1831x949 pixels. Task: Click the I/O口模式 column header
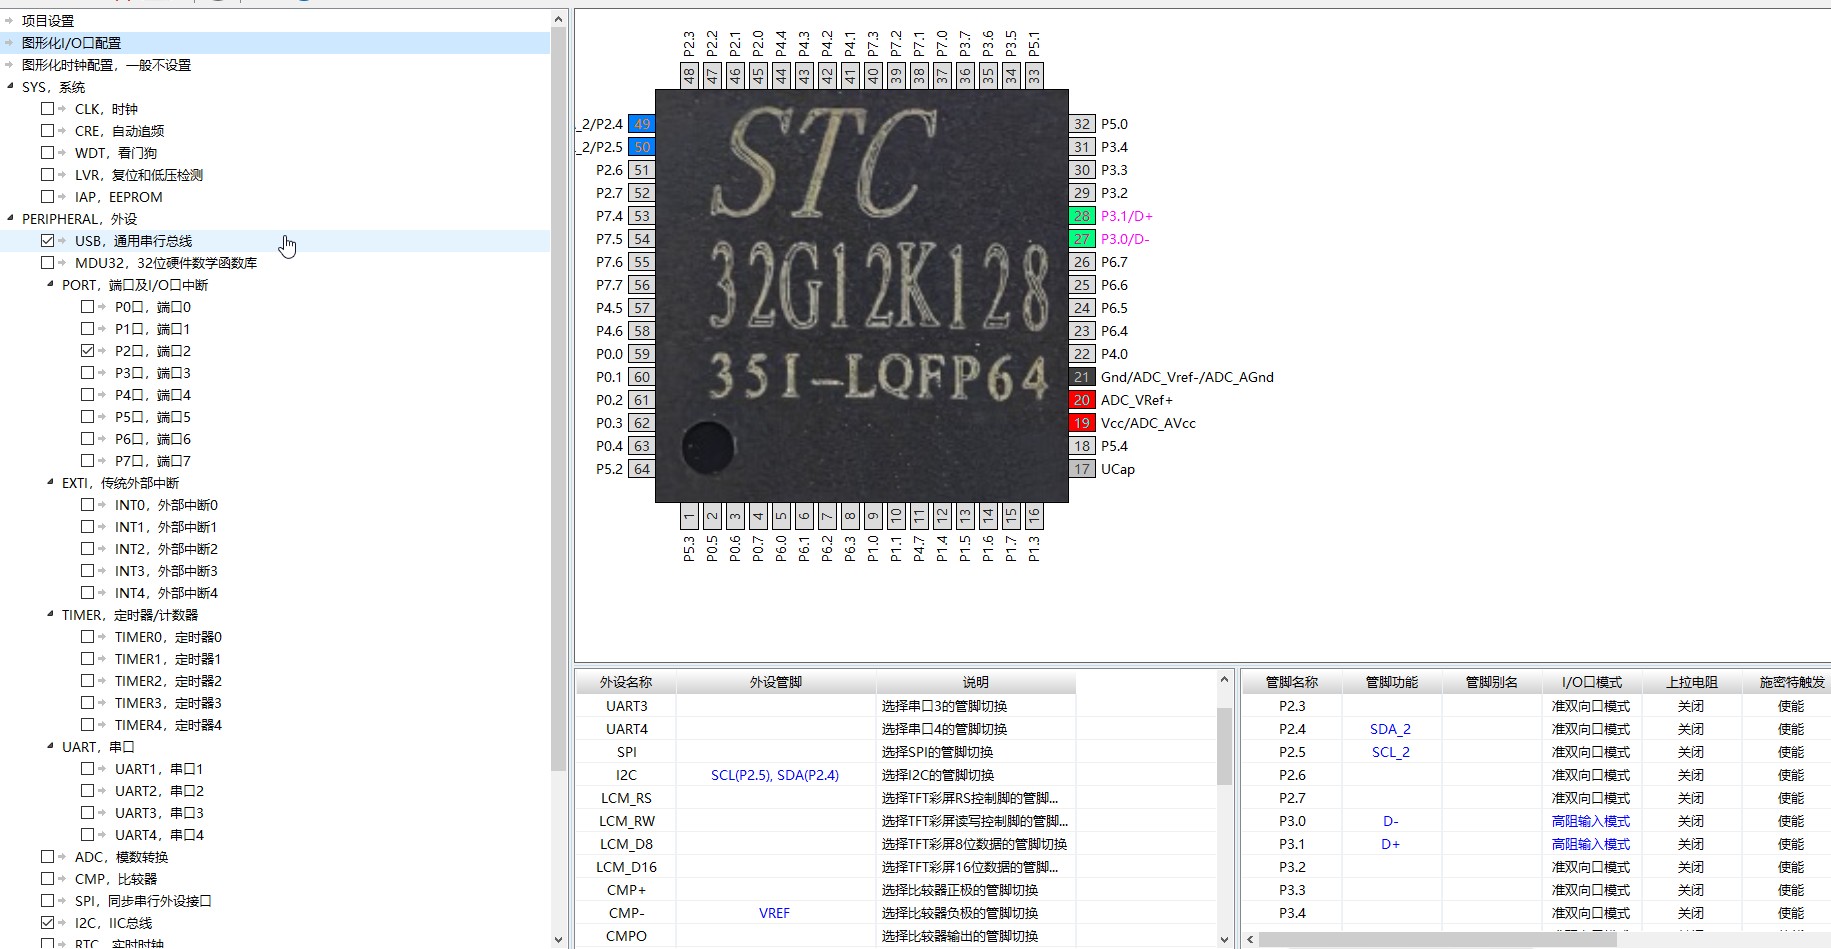[x=1591, y=682]
